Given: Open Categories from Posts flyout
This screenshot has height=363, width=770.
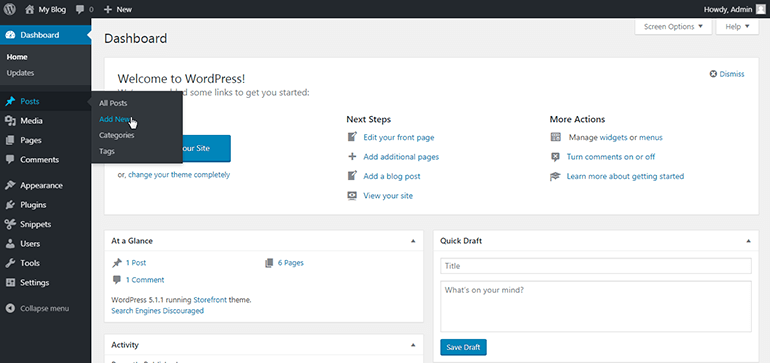Looking at the screenshot, I should click(x=116, y=135).
